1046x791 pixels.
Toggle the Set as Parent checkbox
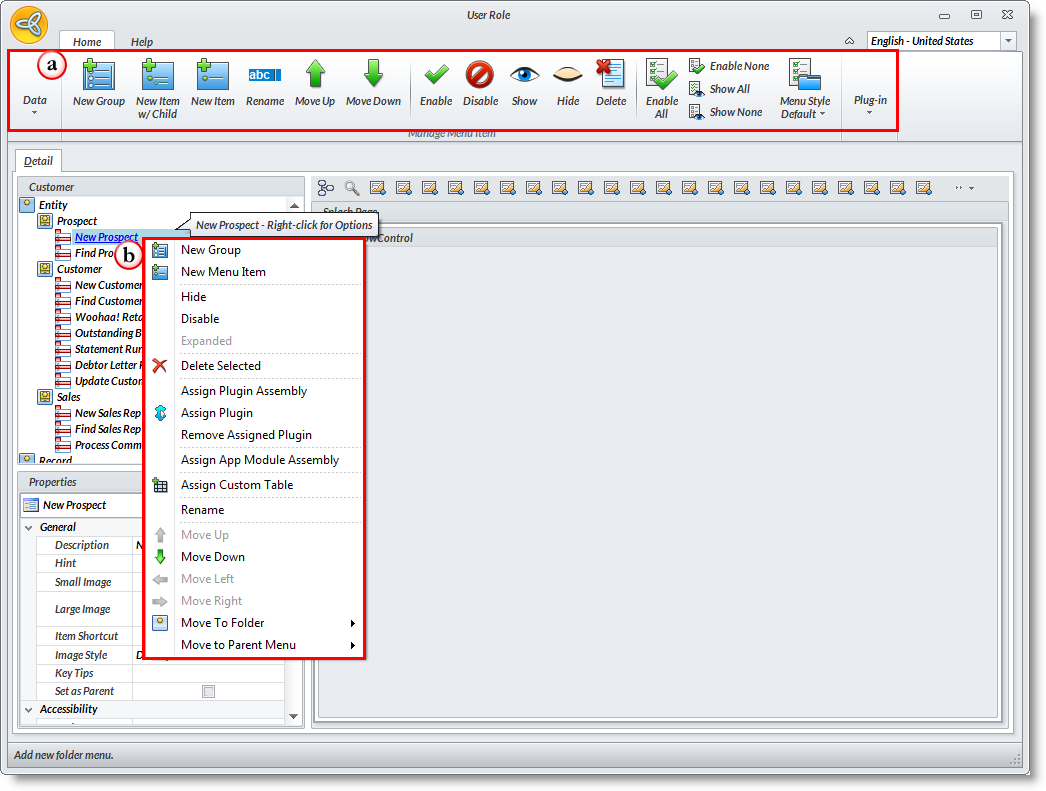tap(208, 691)
